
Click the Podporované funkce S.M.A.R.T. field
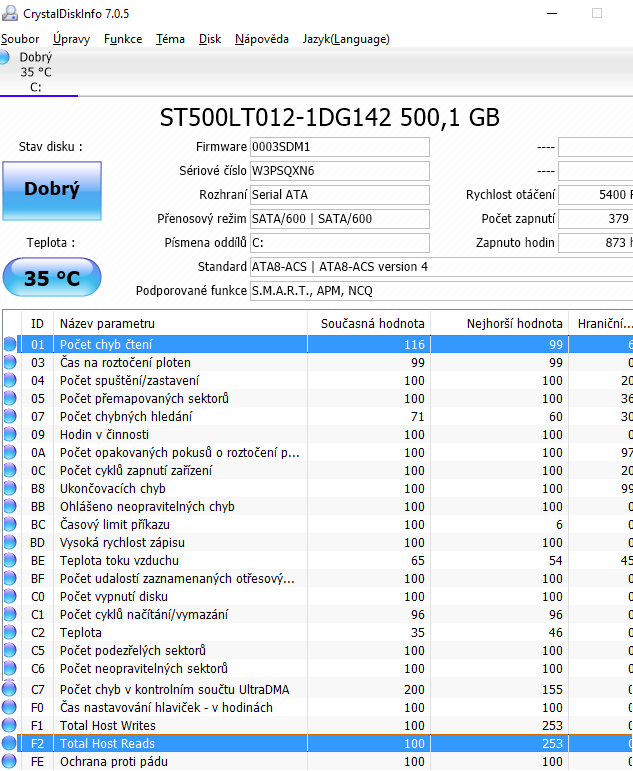point(441,291)
